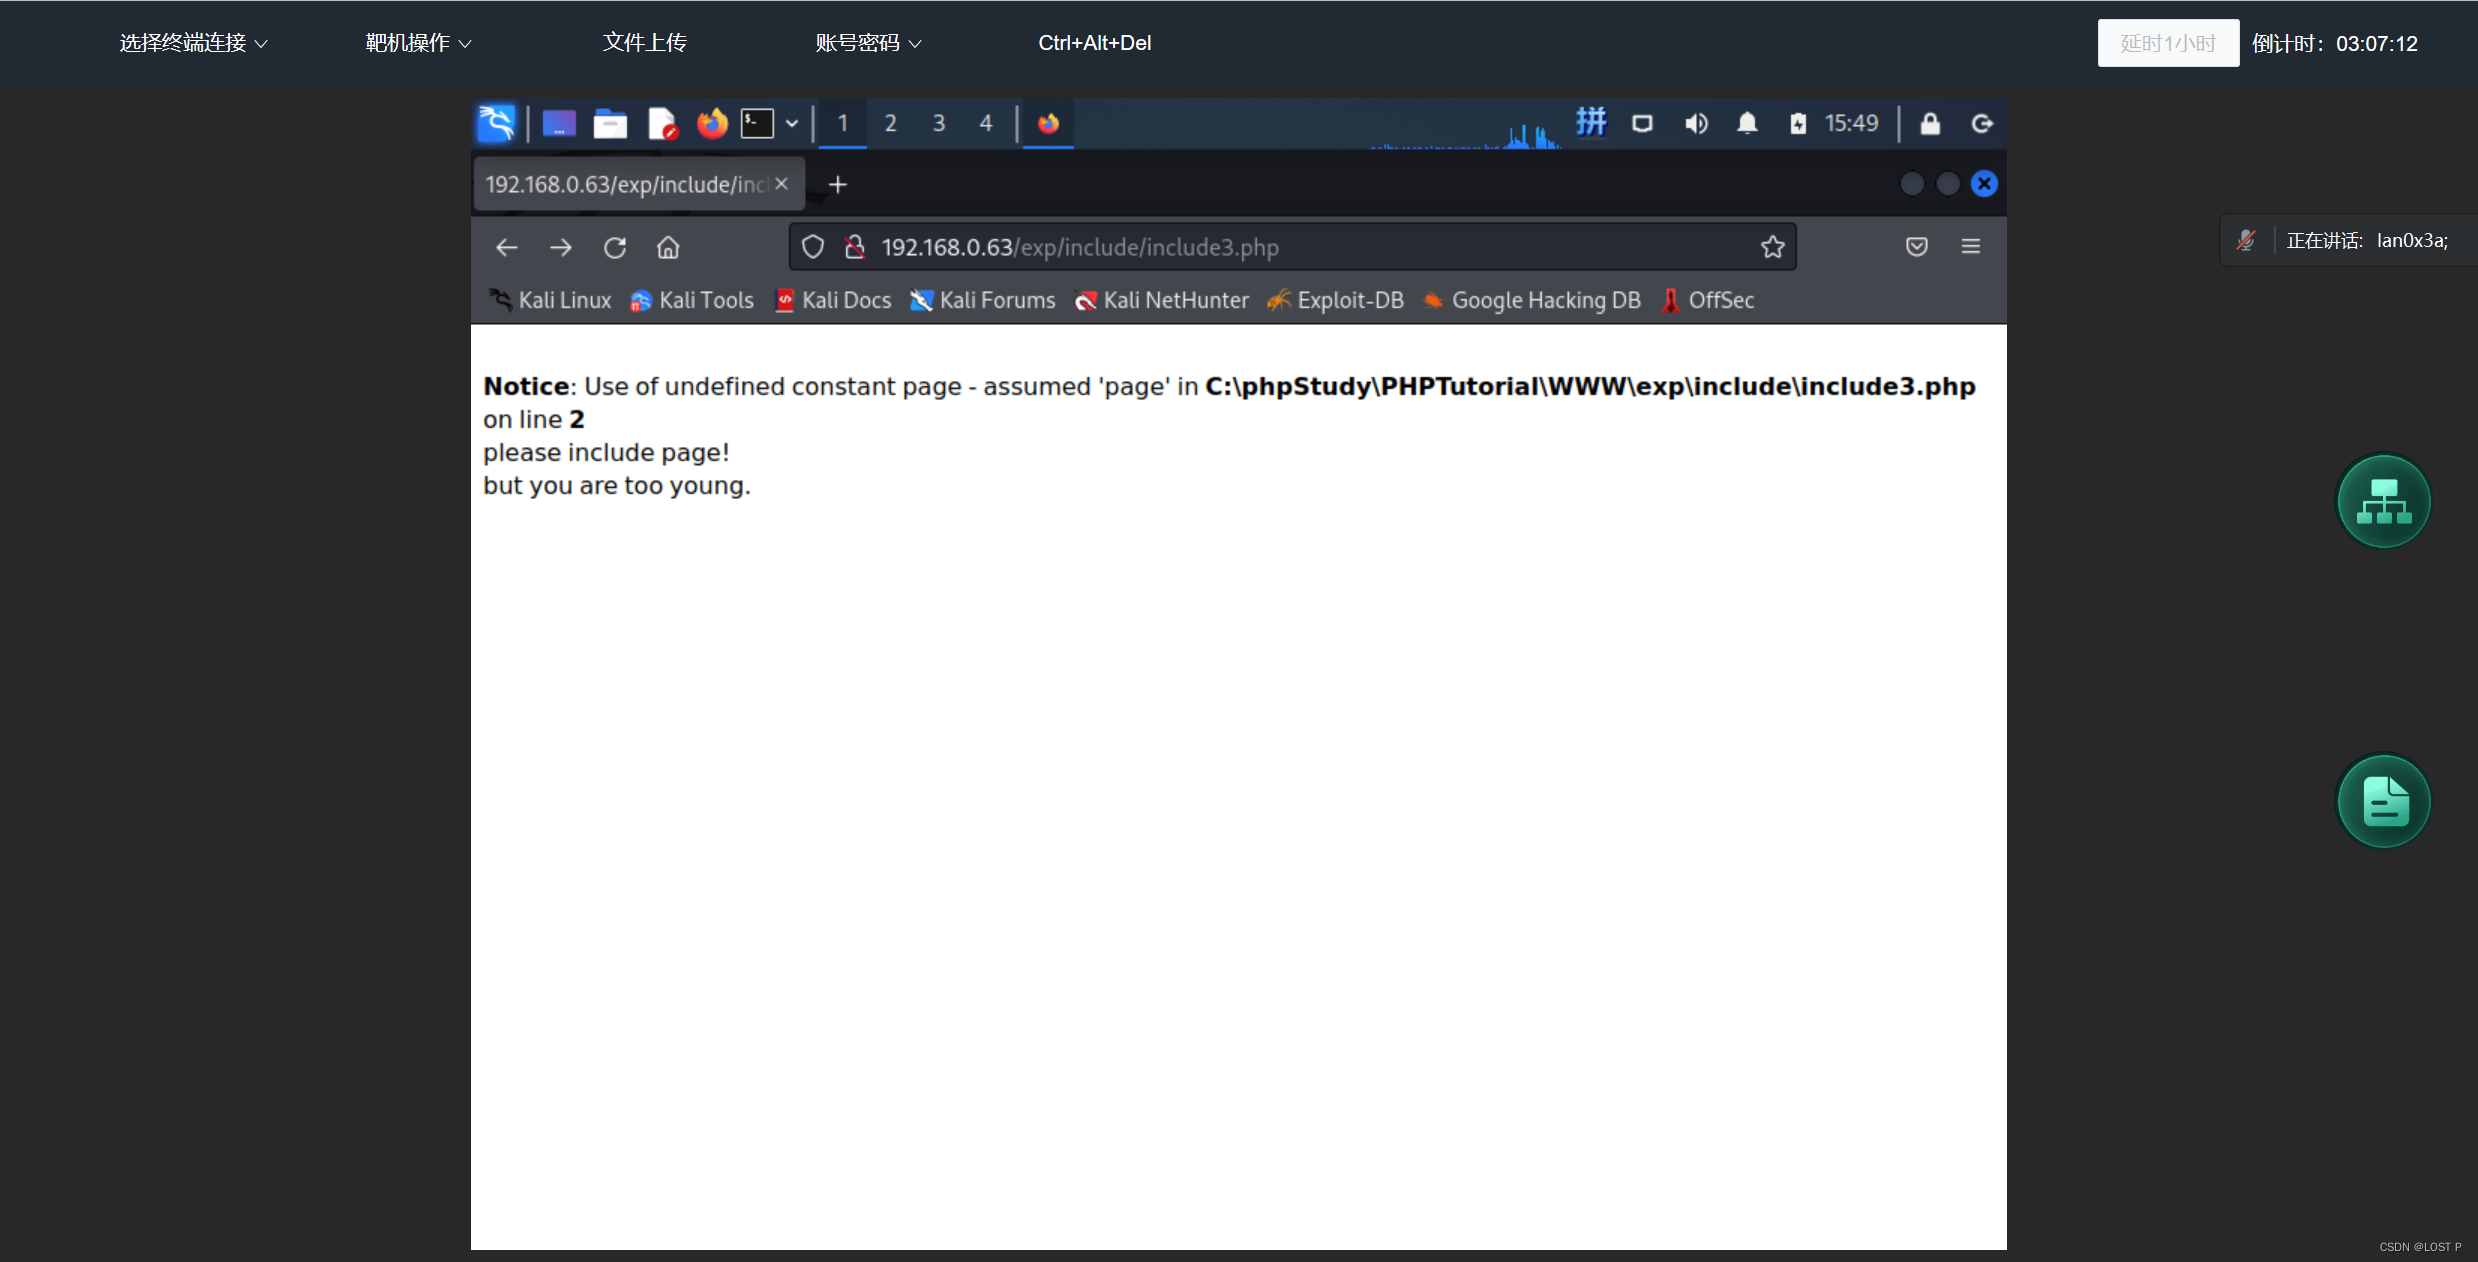
Task: Click the volume speaker icon
Action: (1696, 124)
